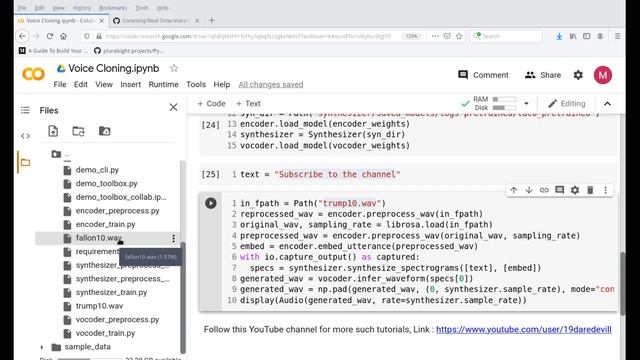Viewport: 640px width, 360px height.
Task: Open the M account avatar
Action: pos(603,75)
